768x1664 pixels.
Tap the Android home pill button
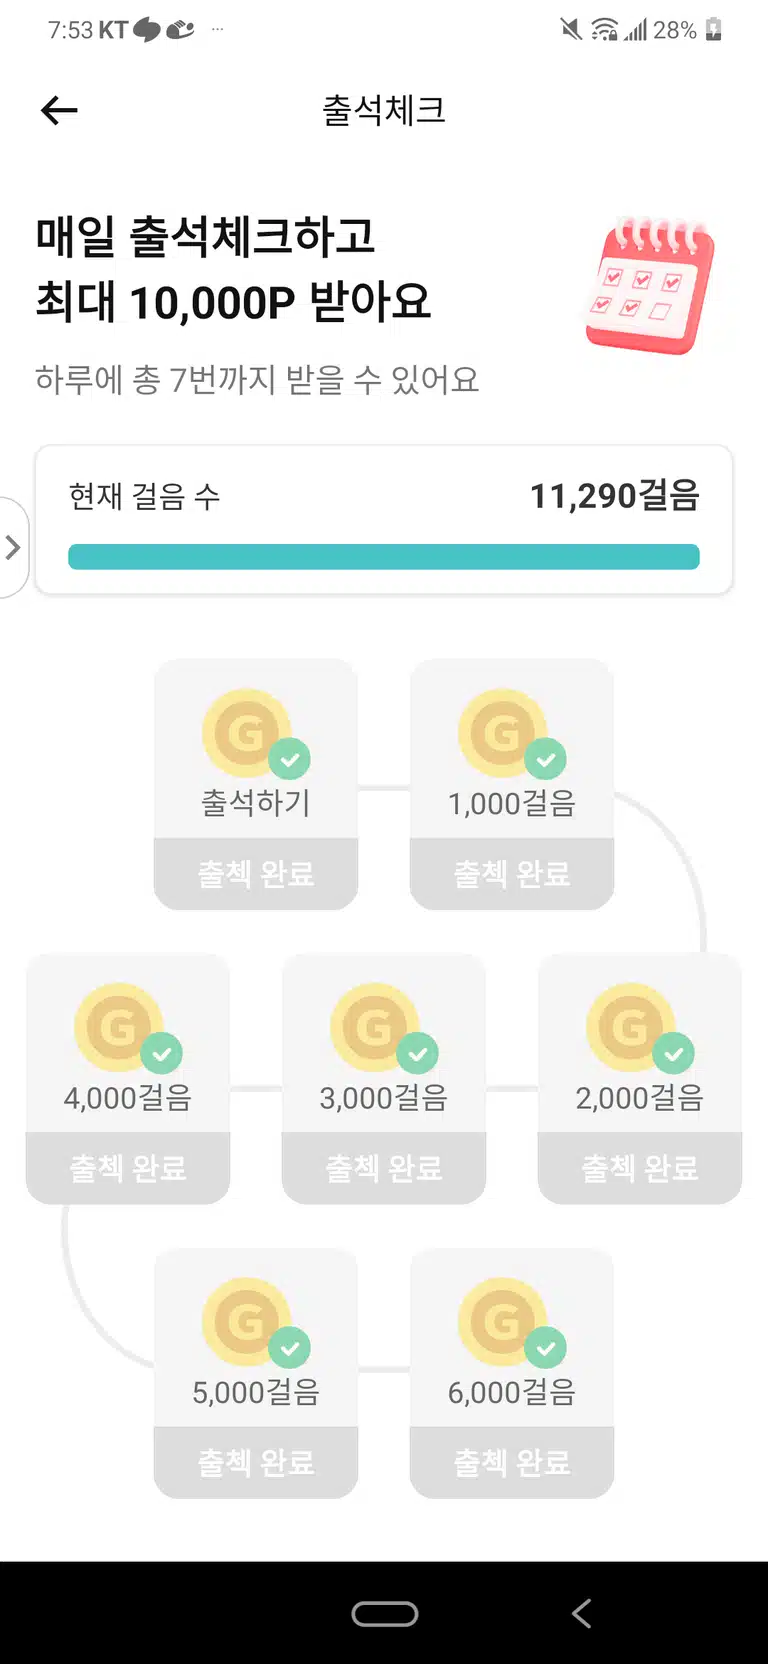(x=385, y=1613)
